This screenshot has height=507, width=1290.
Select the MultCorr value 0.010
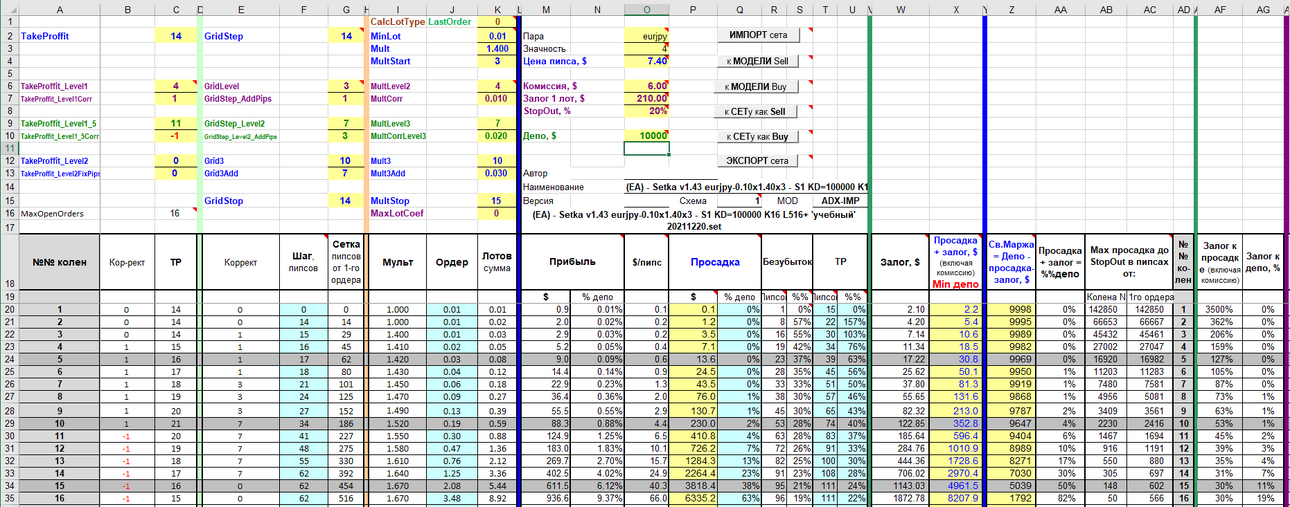[497, 98]
